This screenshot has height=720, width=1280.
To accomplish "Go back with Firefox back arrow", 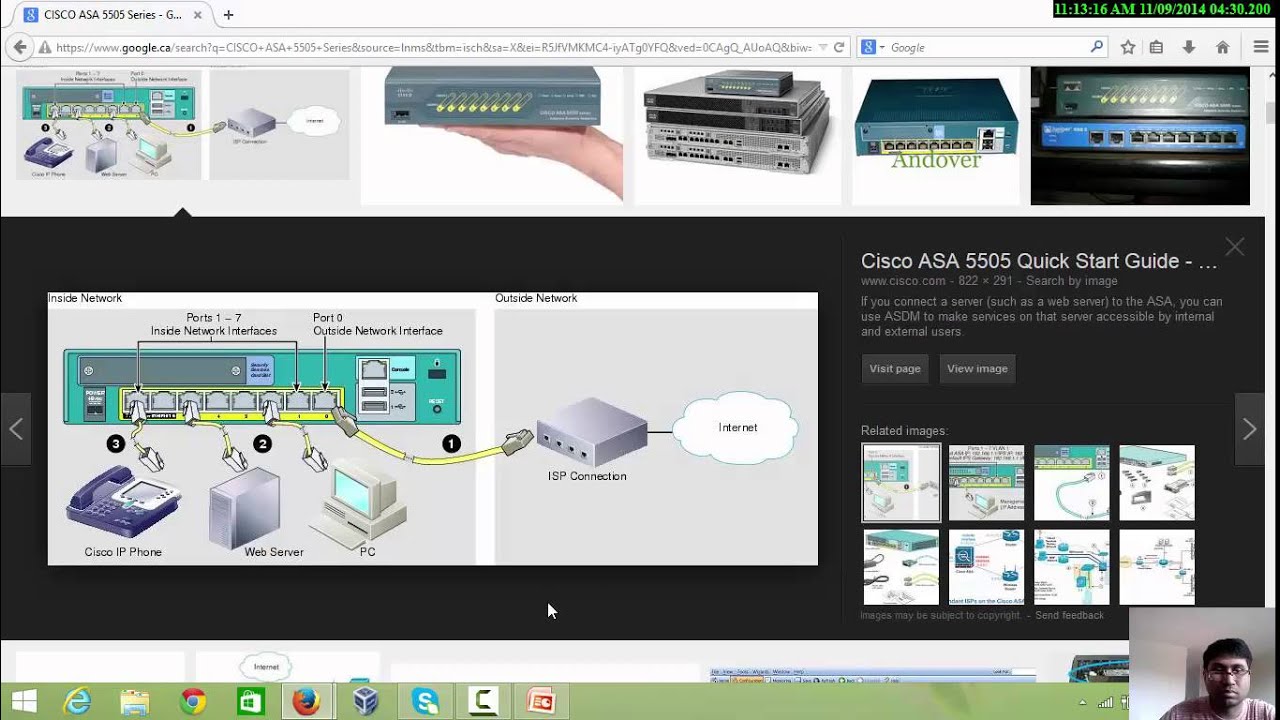I will coord(18,47).
